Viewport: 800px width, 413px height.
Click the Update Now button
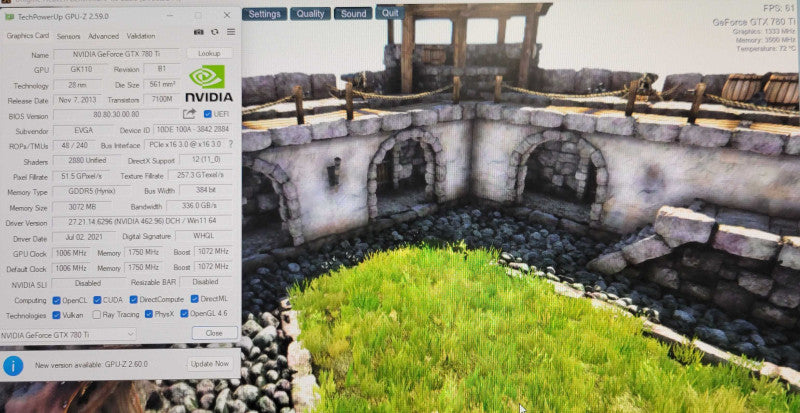pyautogui.click(x=208, y=364)
